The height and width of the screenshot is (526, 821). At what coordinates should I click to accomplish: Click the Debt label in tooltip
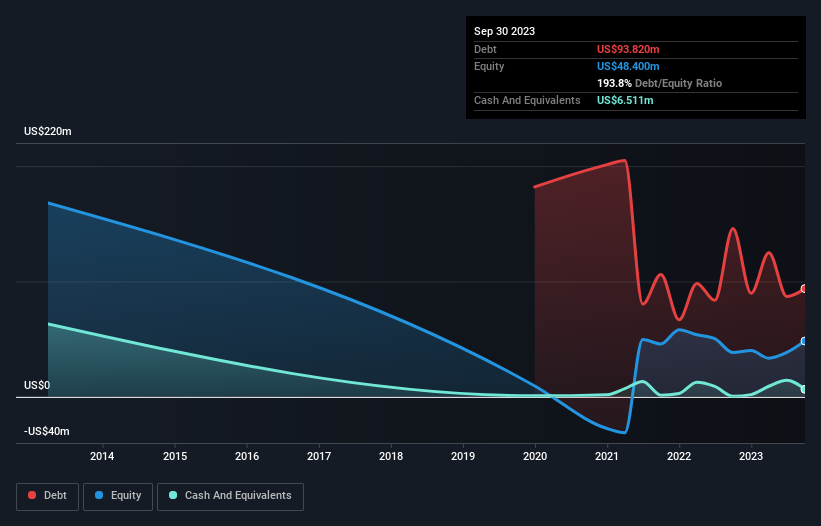click(x=485, y=49)
